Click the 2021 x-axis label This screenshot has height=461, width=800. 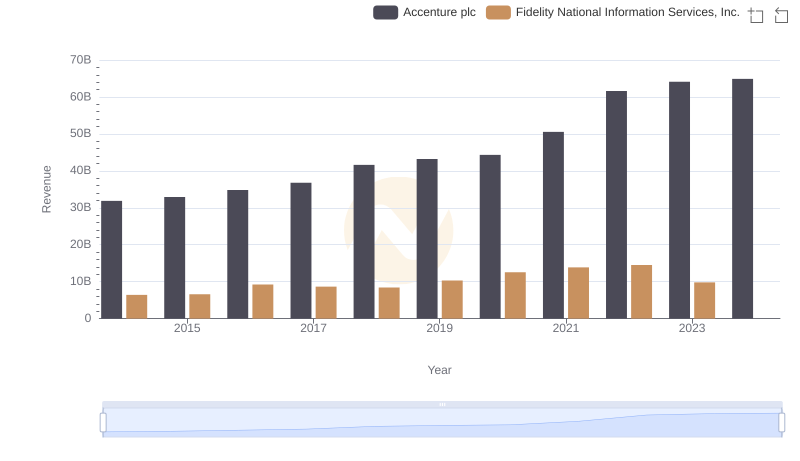tap(565, 328)
